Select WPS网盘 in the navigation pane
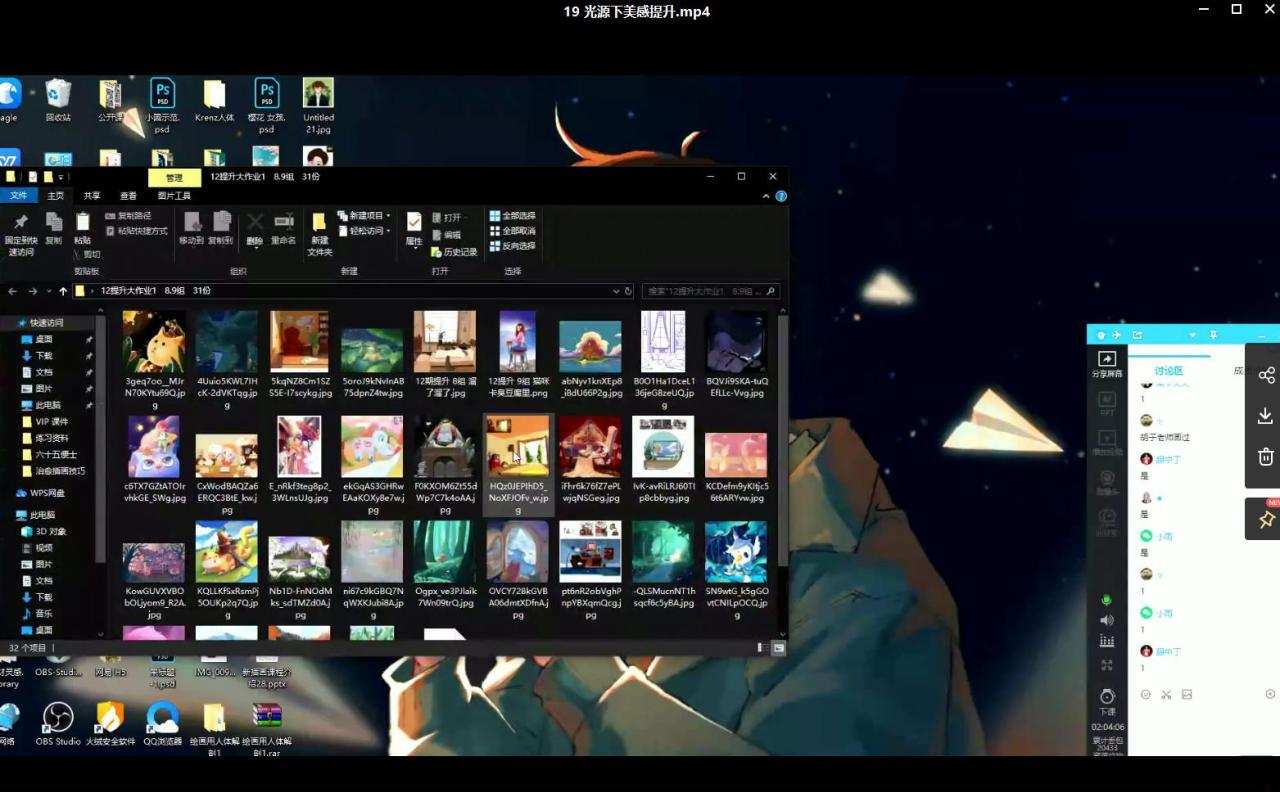Screen dimensions: 1280x792 pos(41,493)
